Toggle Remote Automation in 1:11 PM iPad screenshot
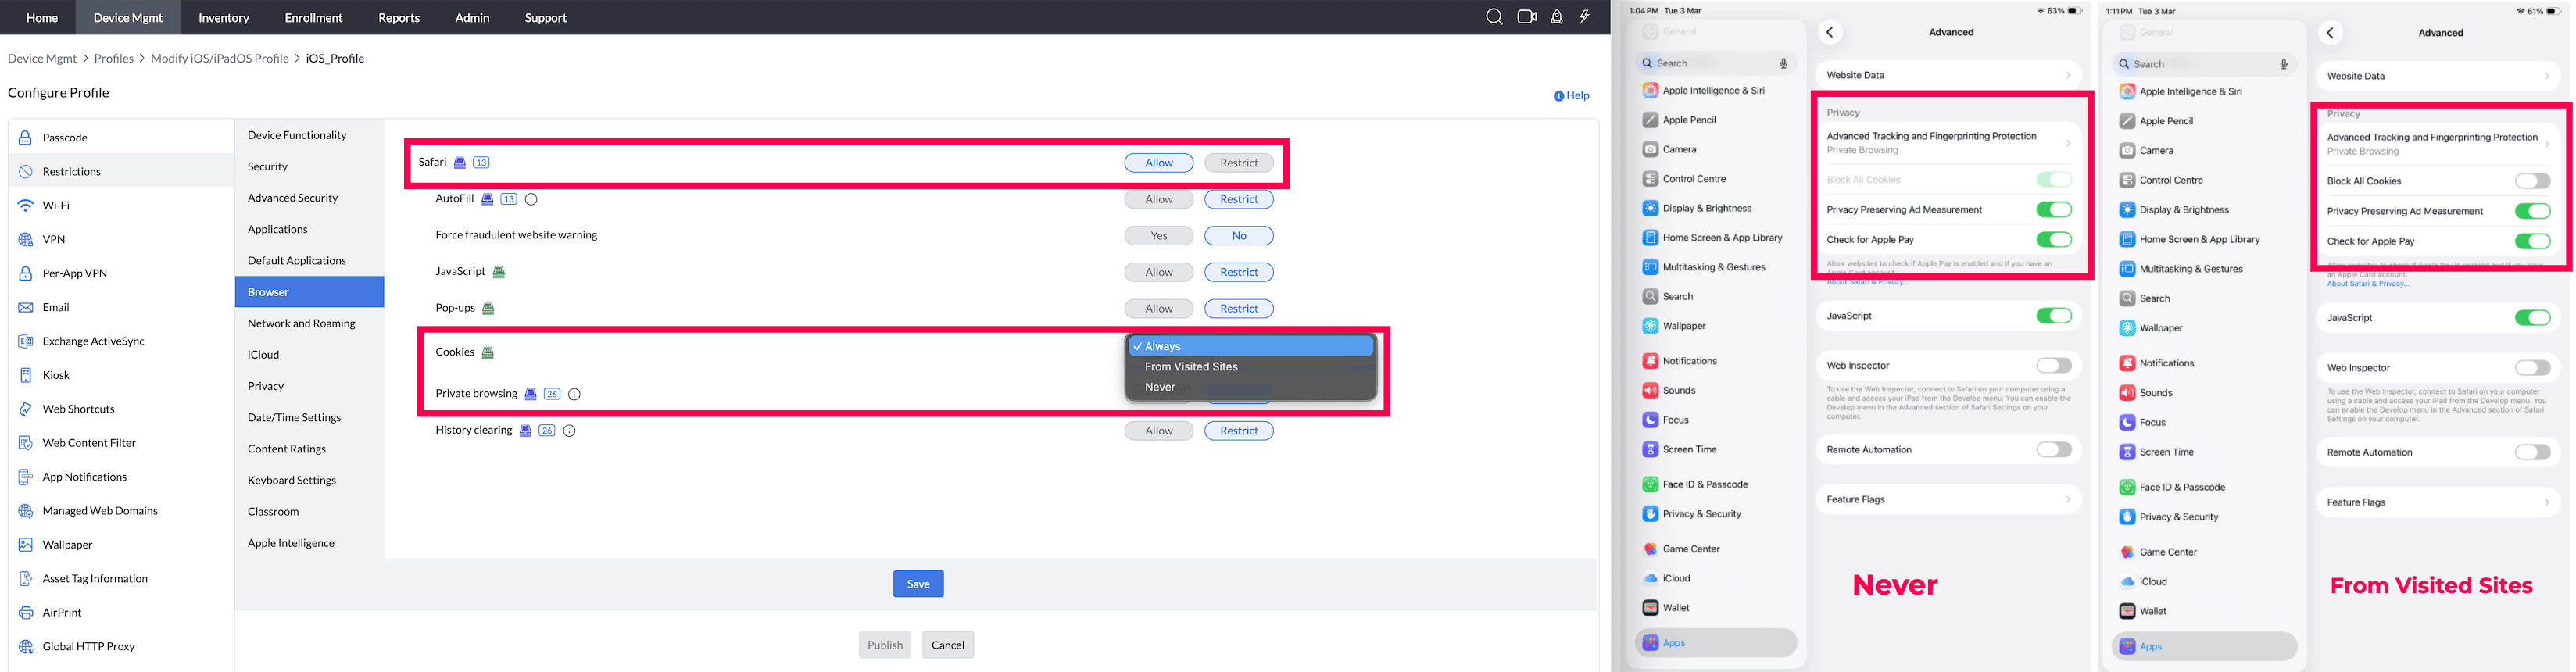Viewport: 2576px width, 672px height. tap(2532, 453)
